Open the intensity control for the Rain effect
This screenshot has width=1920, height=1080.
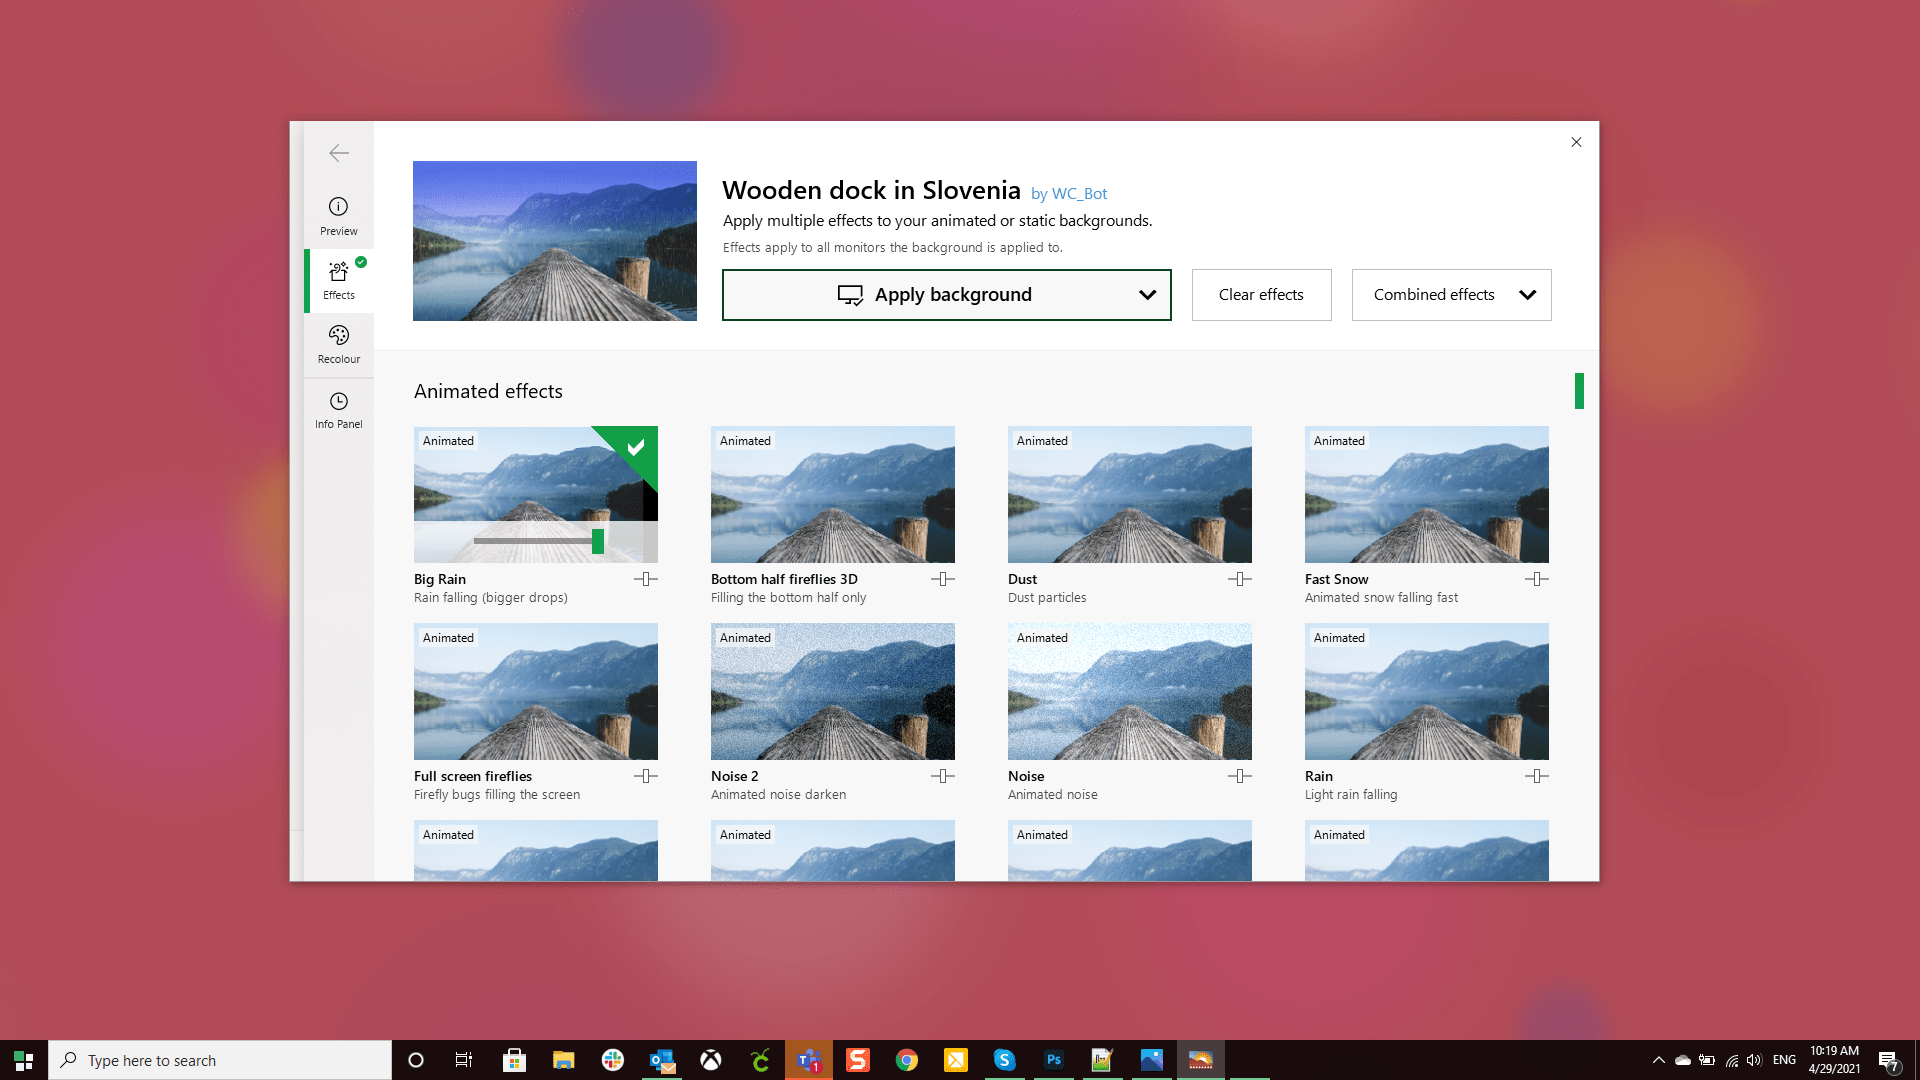(x=1536, y=776)
